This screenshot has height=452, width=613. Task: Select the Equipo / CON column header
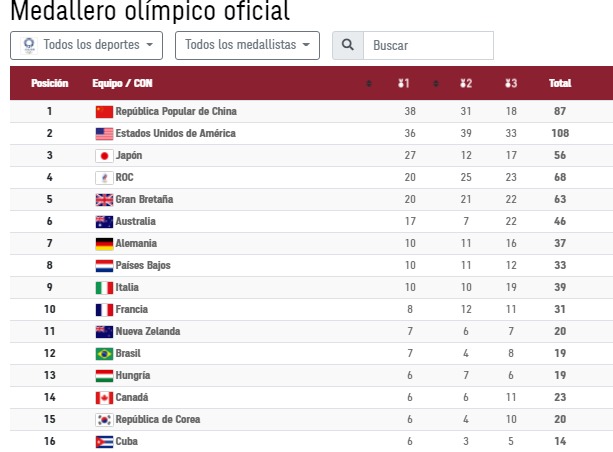tap(122, 83)
